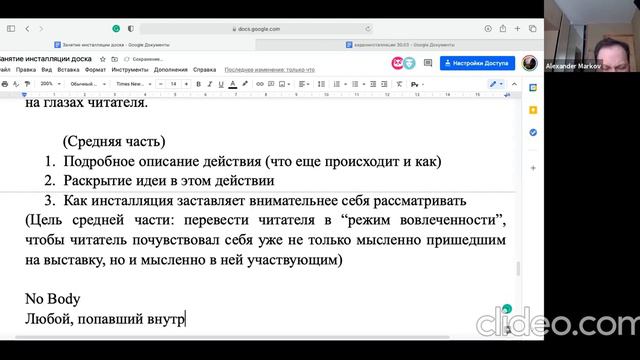
Task: Toggle Underline formatting
Action: point(221,84)
